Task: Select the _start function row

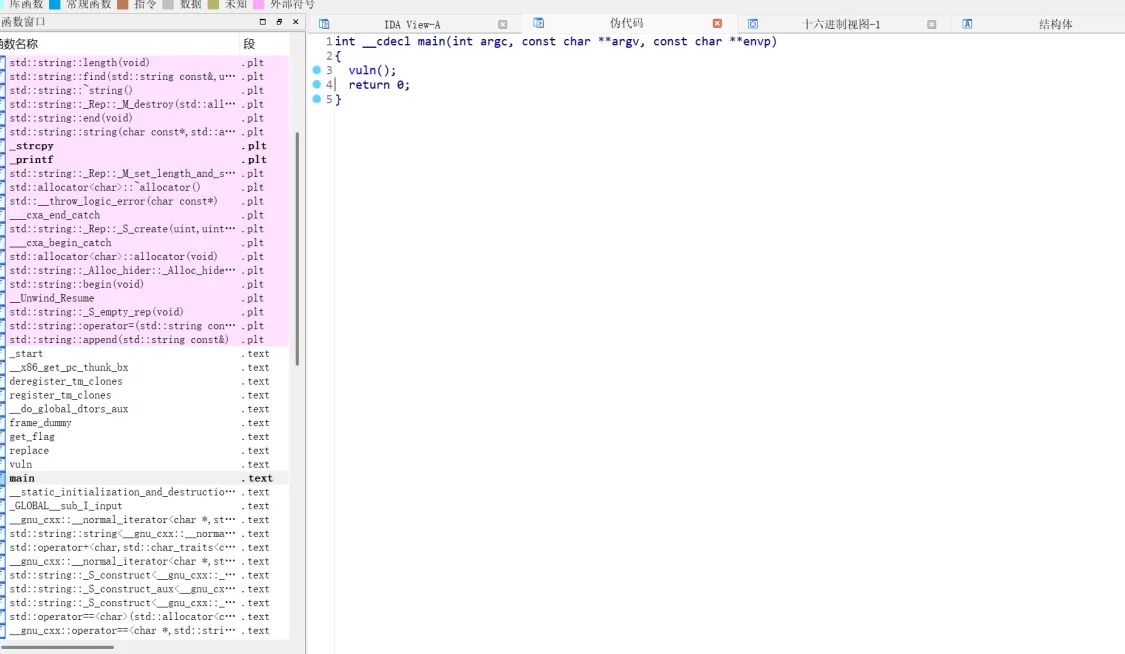Action: (x=145, y=354)
